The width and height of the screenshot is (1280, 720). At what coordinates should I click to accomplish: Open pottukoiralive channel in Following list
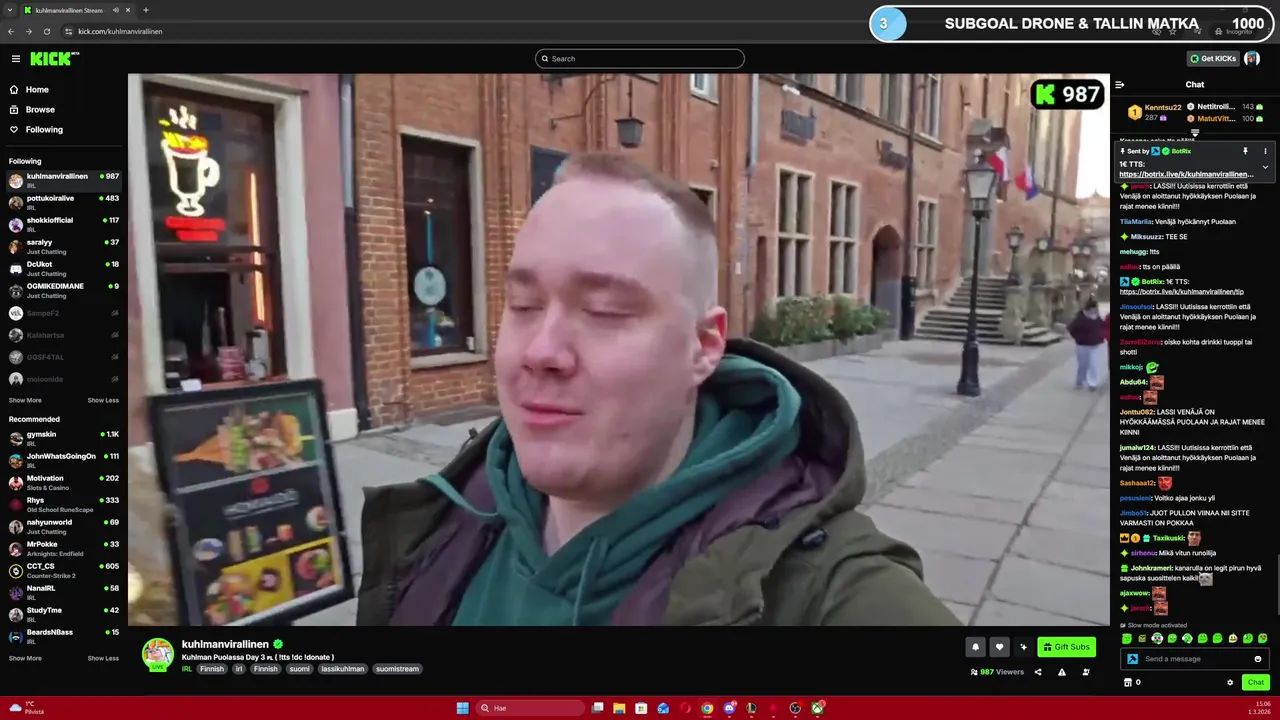tap(64, 202)
